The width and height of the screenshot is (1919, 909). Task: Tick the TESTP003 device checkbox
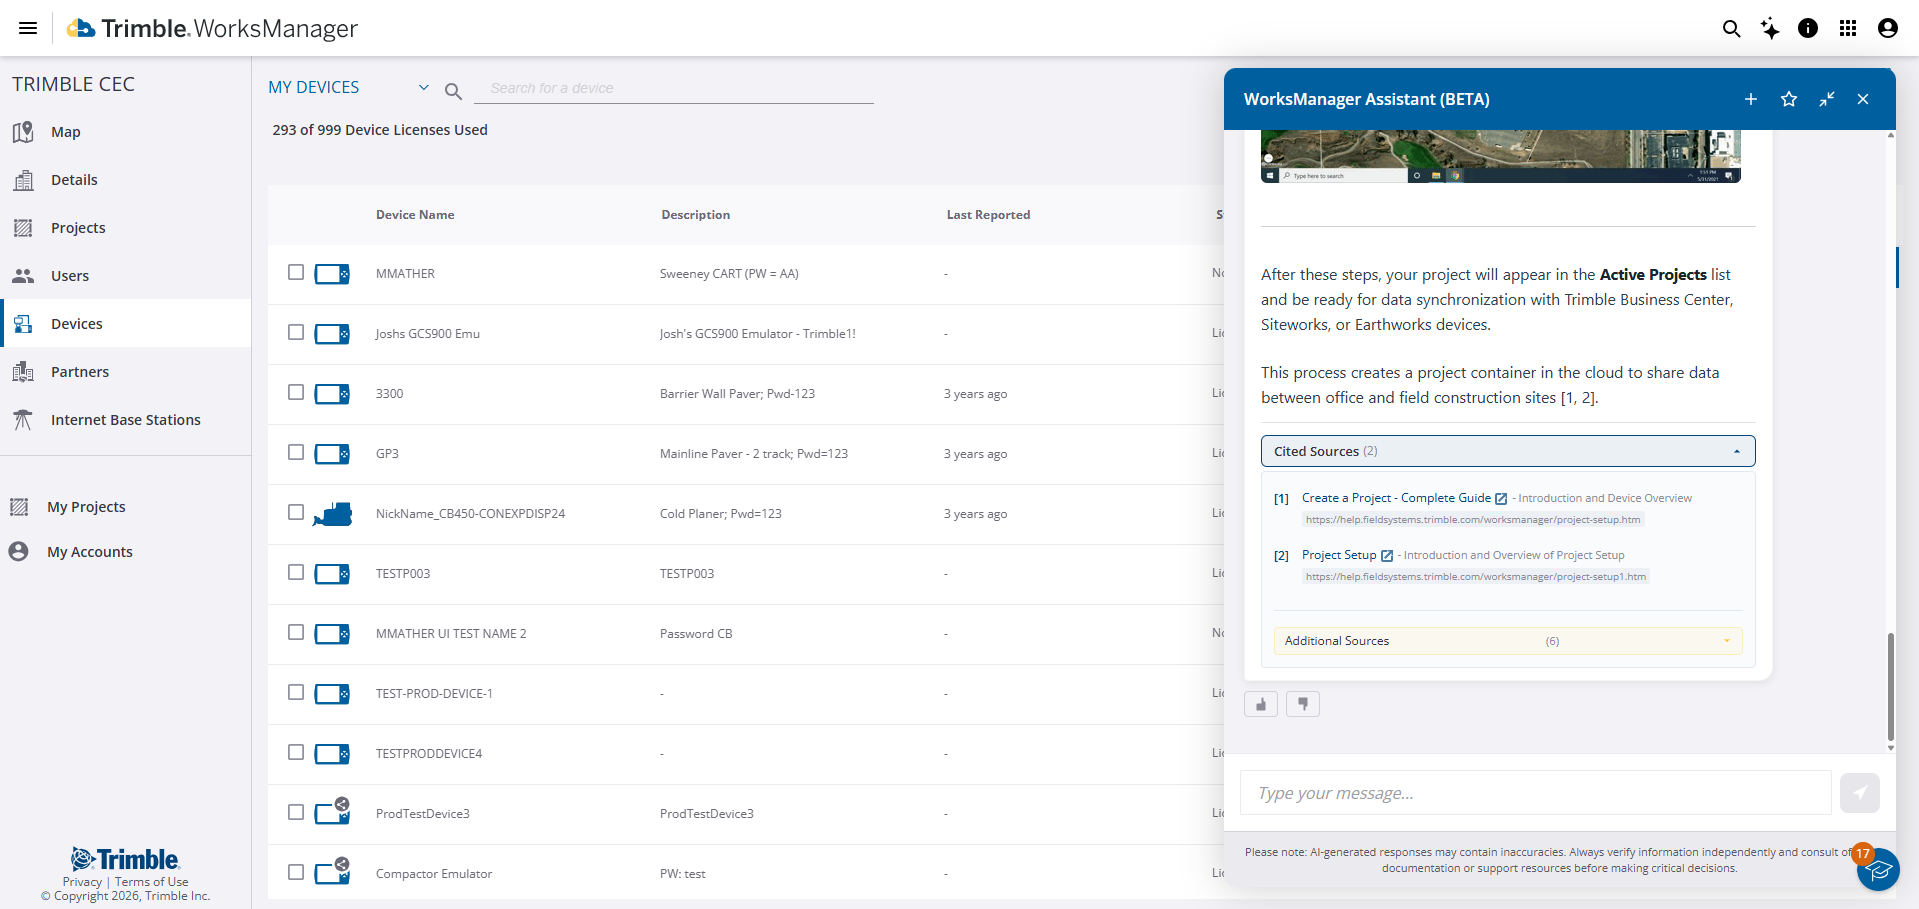[x=296, y=572]
